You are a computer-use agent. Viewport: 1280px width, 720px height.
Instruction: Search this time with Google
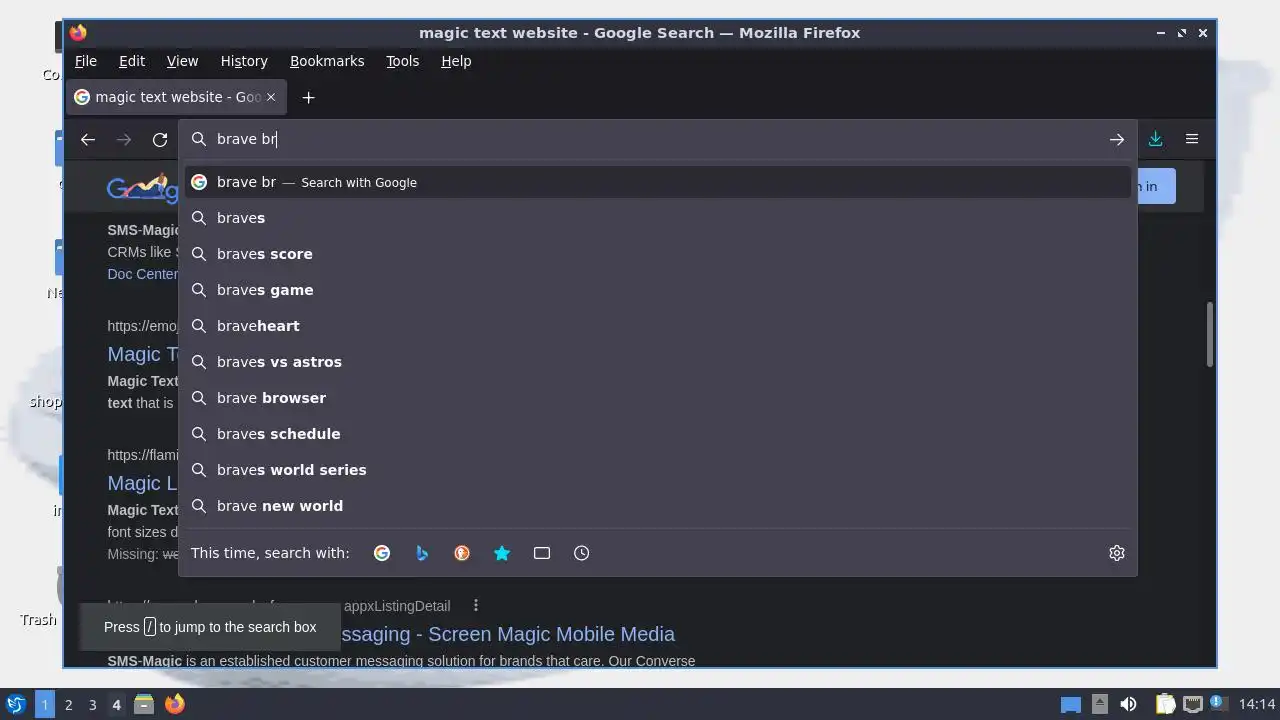tap(382, 553)
